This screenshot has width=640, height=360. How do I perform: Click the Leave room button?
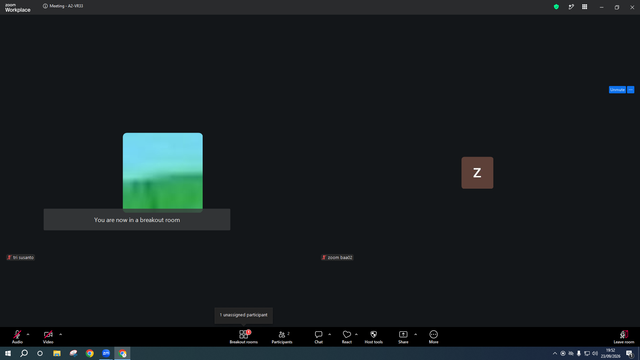624,337
